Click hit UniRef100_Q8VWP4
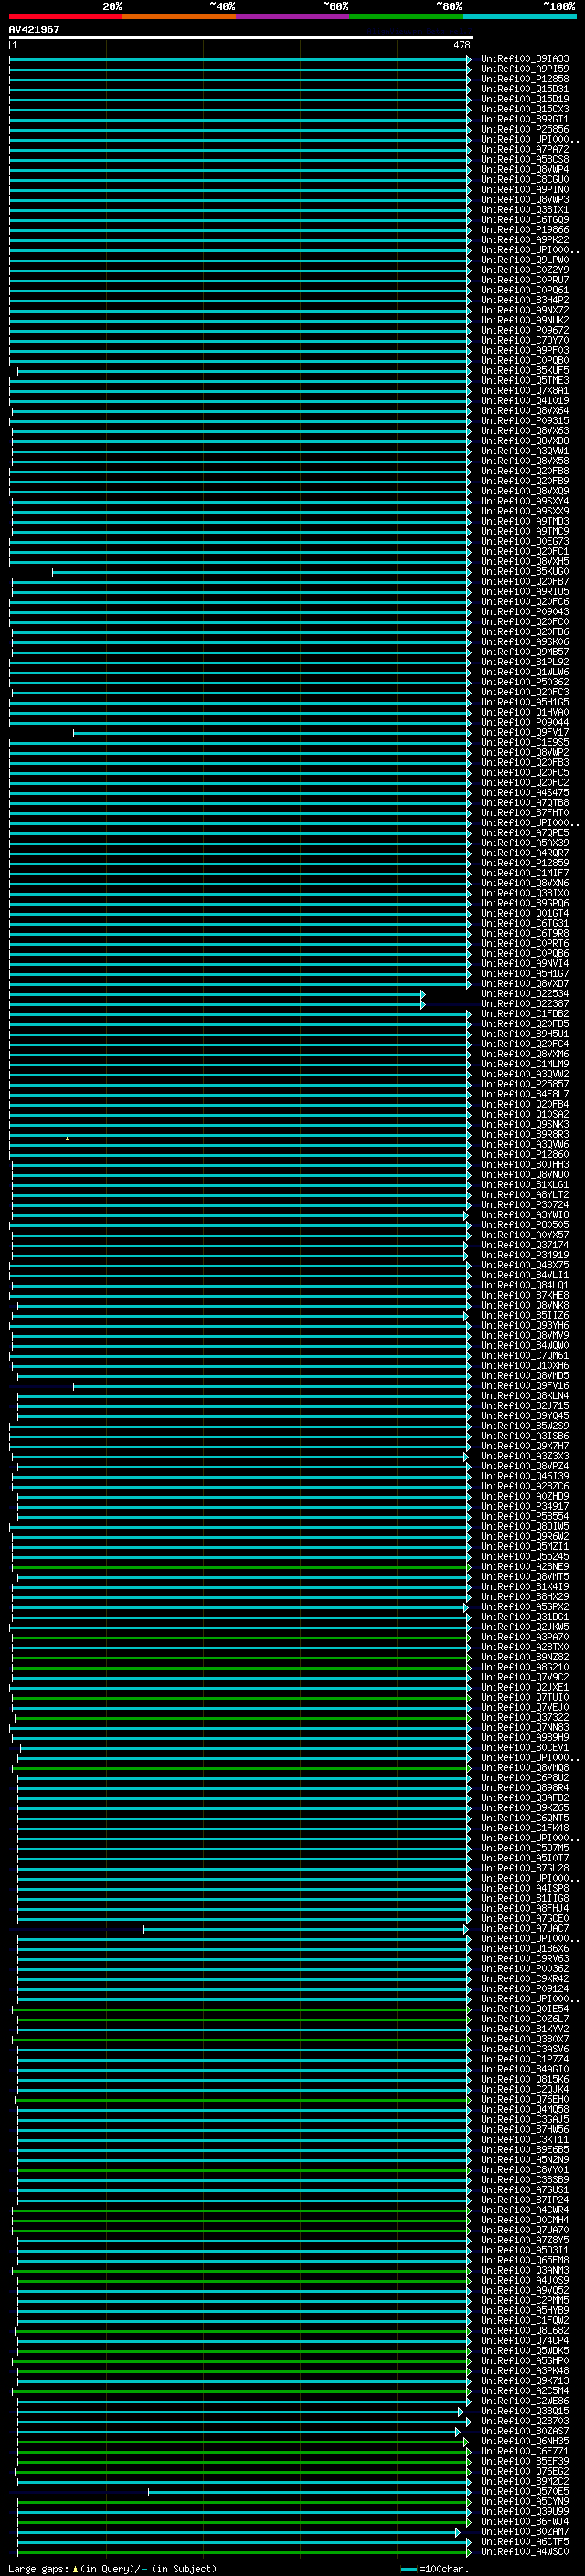The height and width of the screenshot is (2576, 585). click(525, 170)
